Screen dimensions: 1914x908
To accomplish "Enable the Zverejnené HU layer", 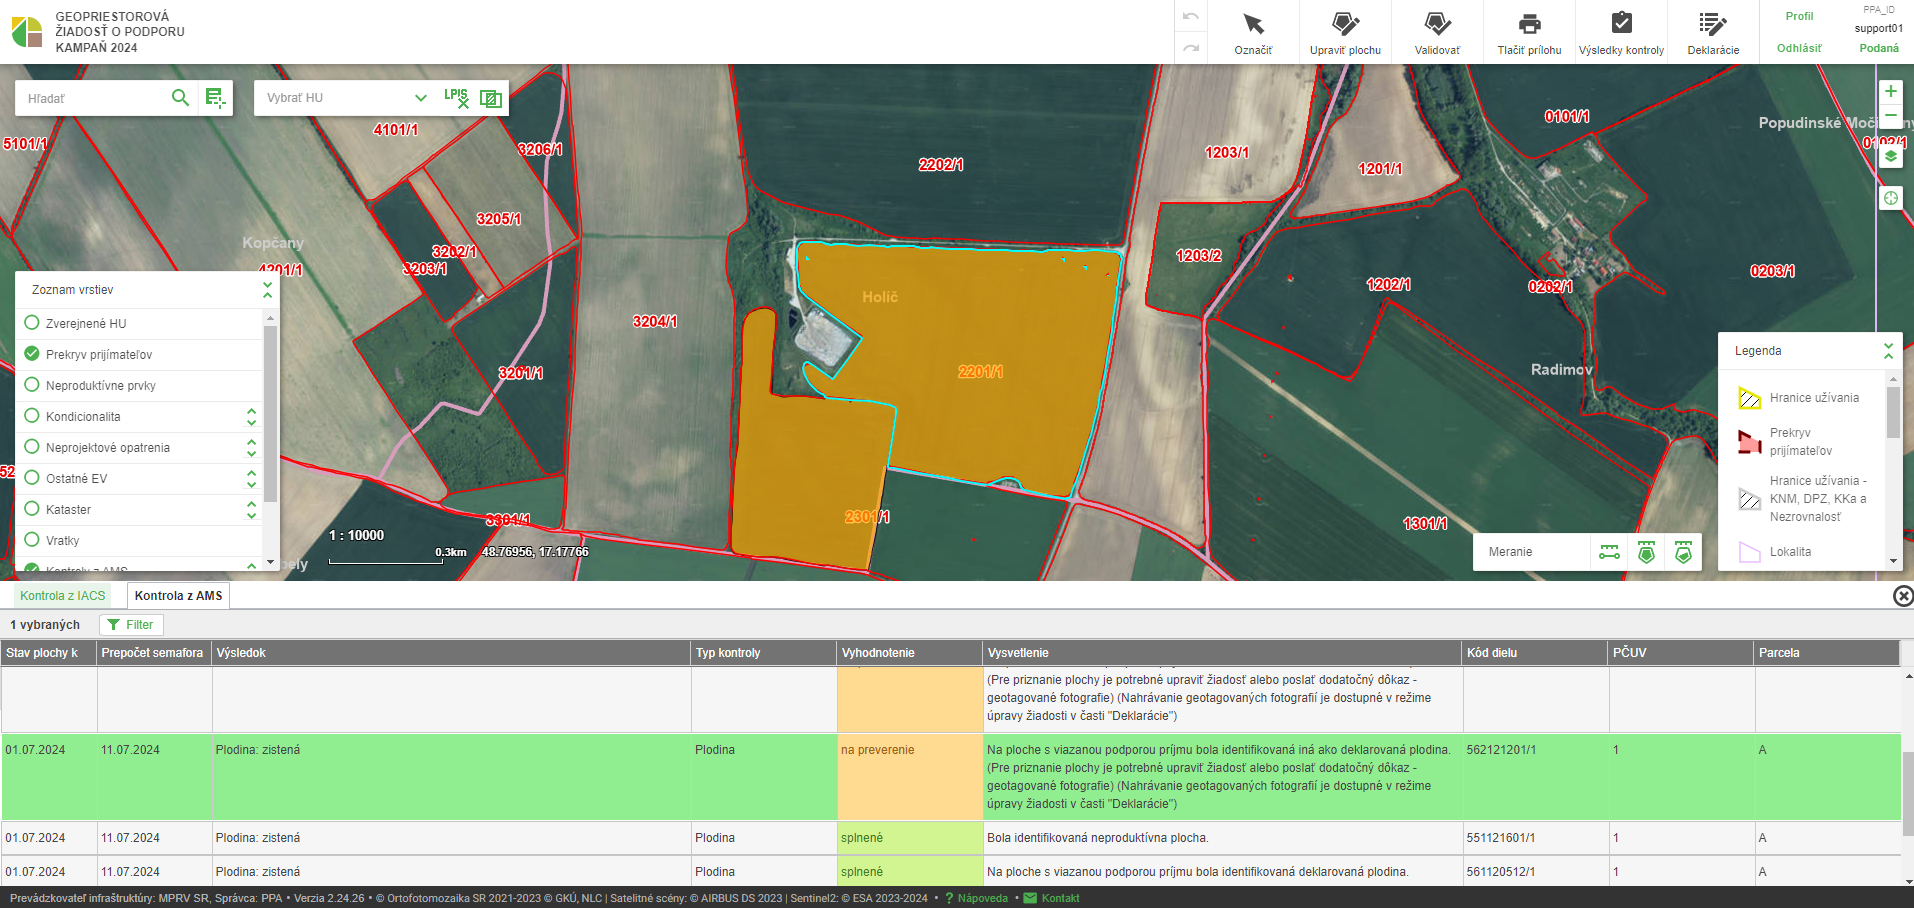I will tap(32, 323).
